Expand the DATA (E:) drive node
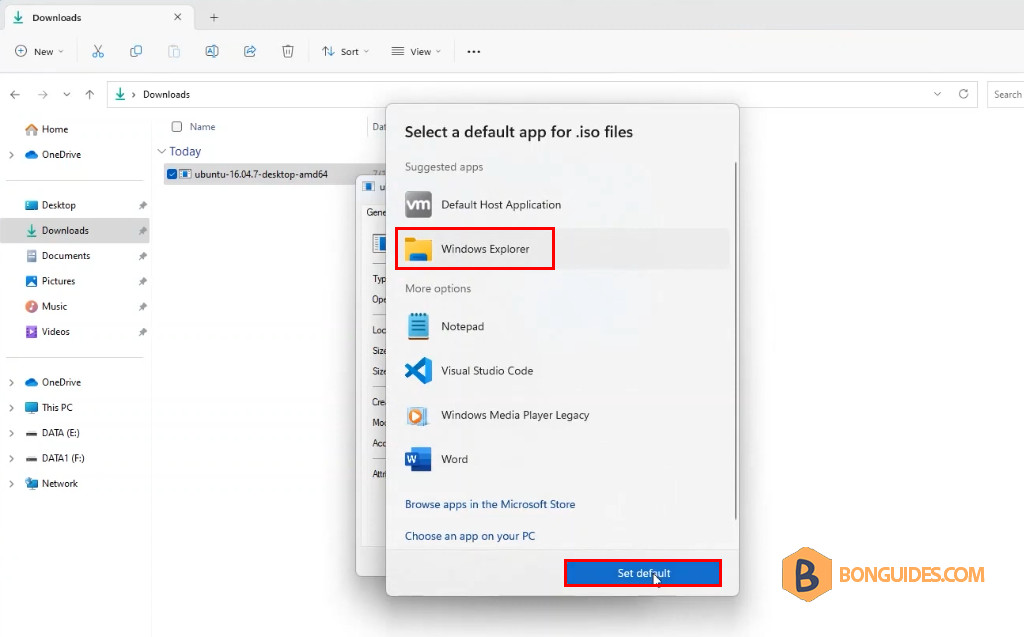Screen dimensions: 1024x637 point(11,433)
